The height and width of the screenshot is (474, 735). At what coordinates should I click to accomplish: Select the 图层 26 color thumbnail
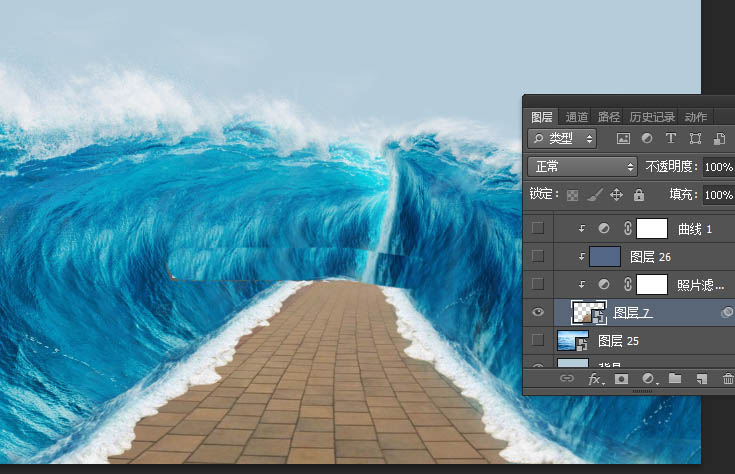point(605,256)
